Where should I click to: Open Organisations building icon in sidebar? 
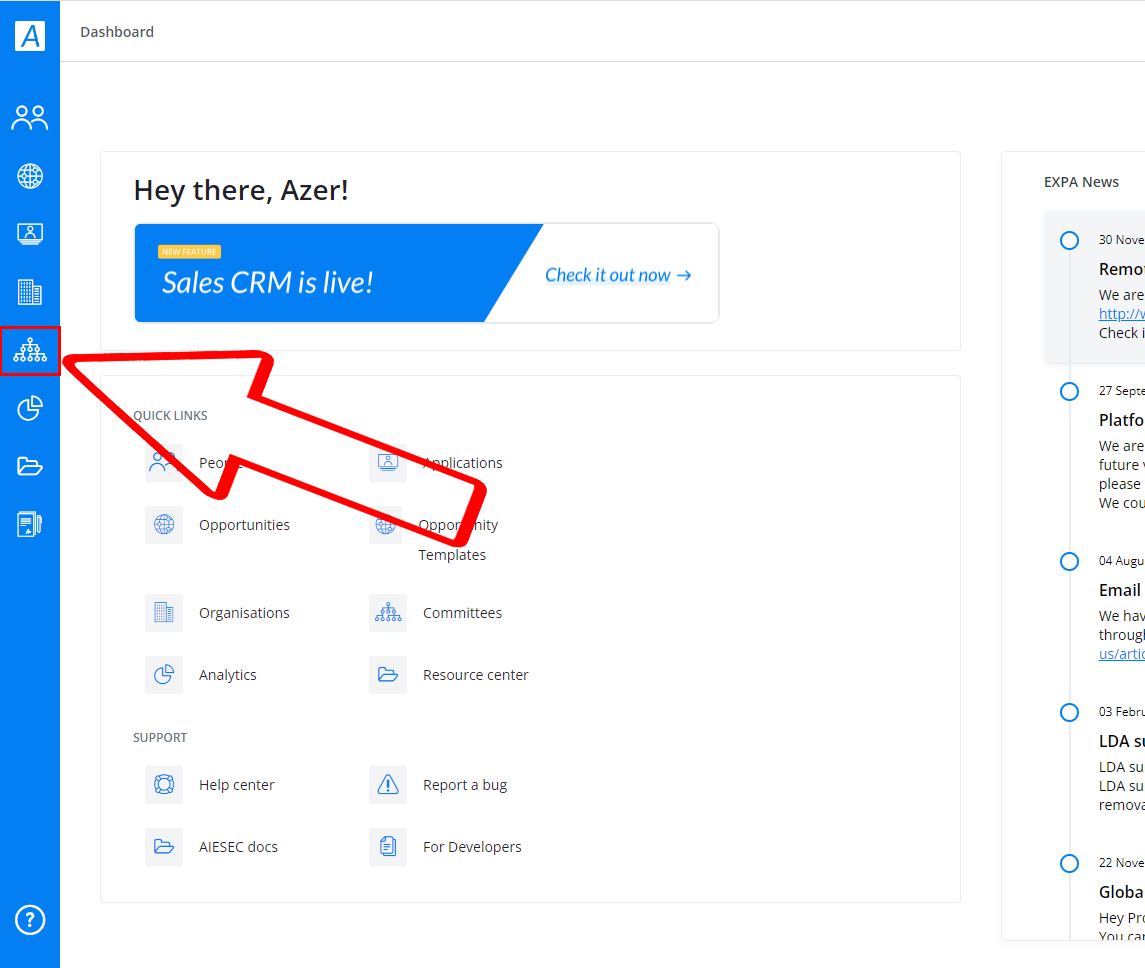30,292
